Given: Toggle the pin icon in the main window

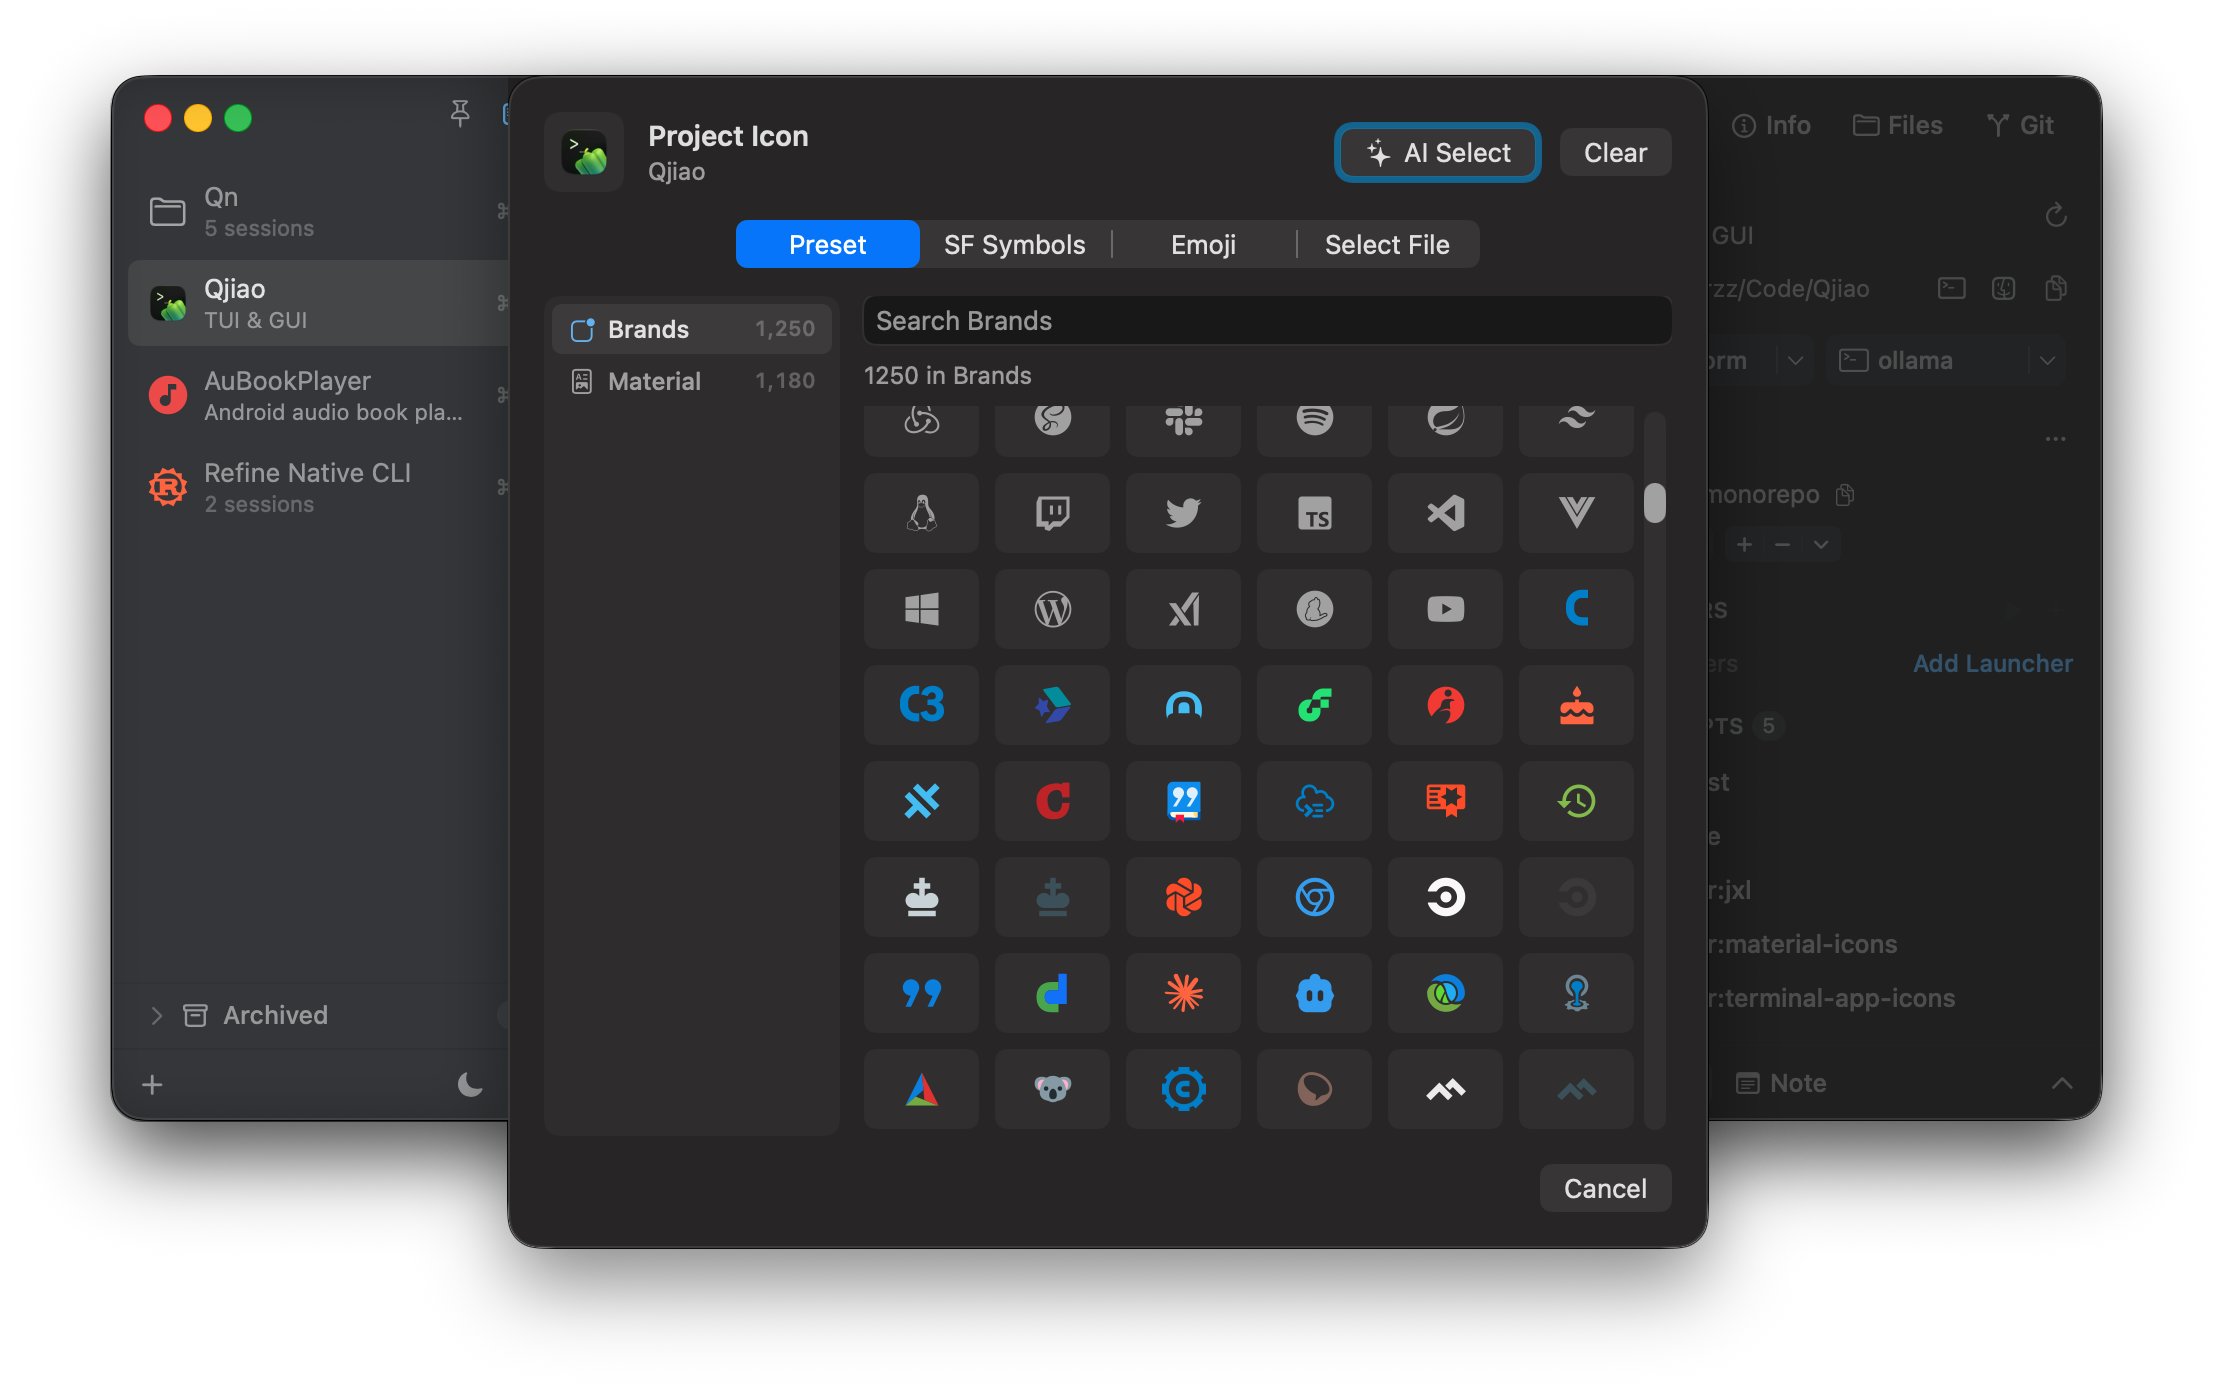Looking at the screenshot, I should tap(459, 114).
